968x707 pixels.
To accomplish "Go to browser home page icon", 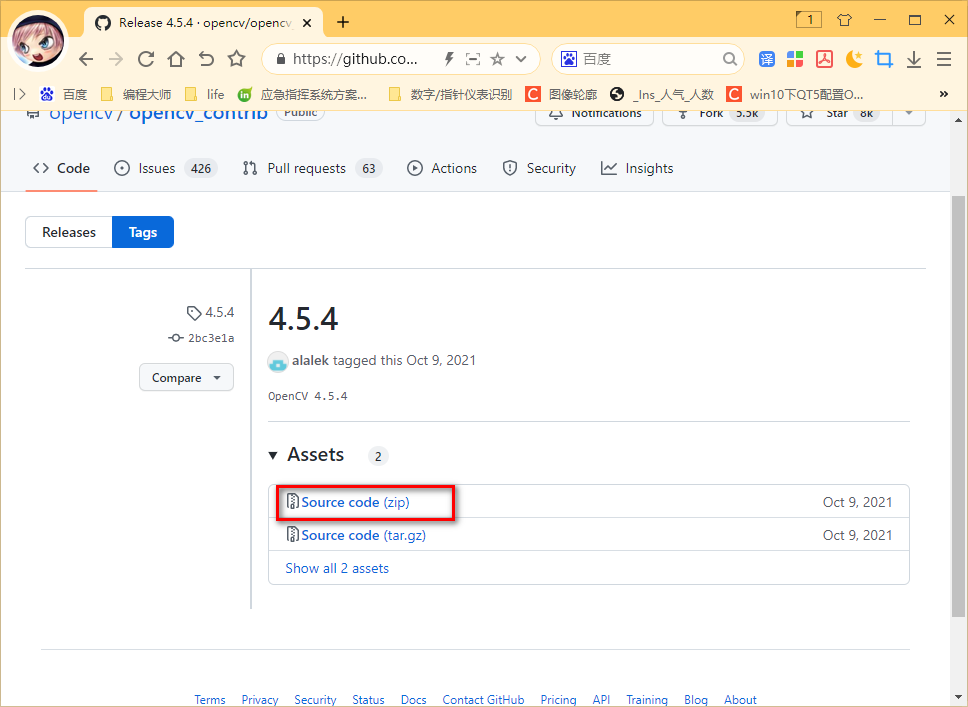I will [x=176, y=59].
